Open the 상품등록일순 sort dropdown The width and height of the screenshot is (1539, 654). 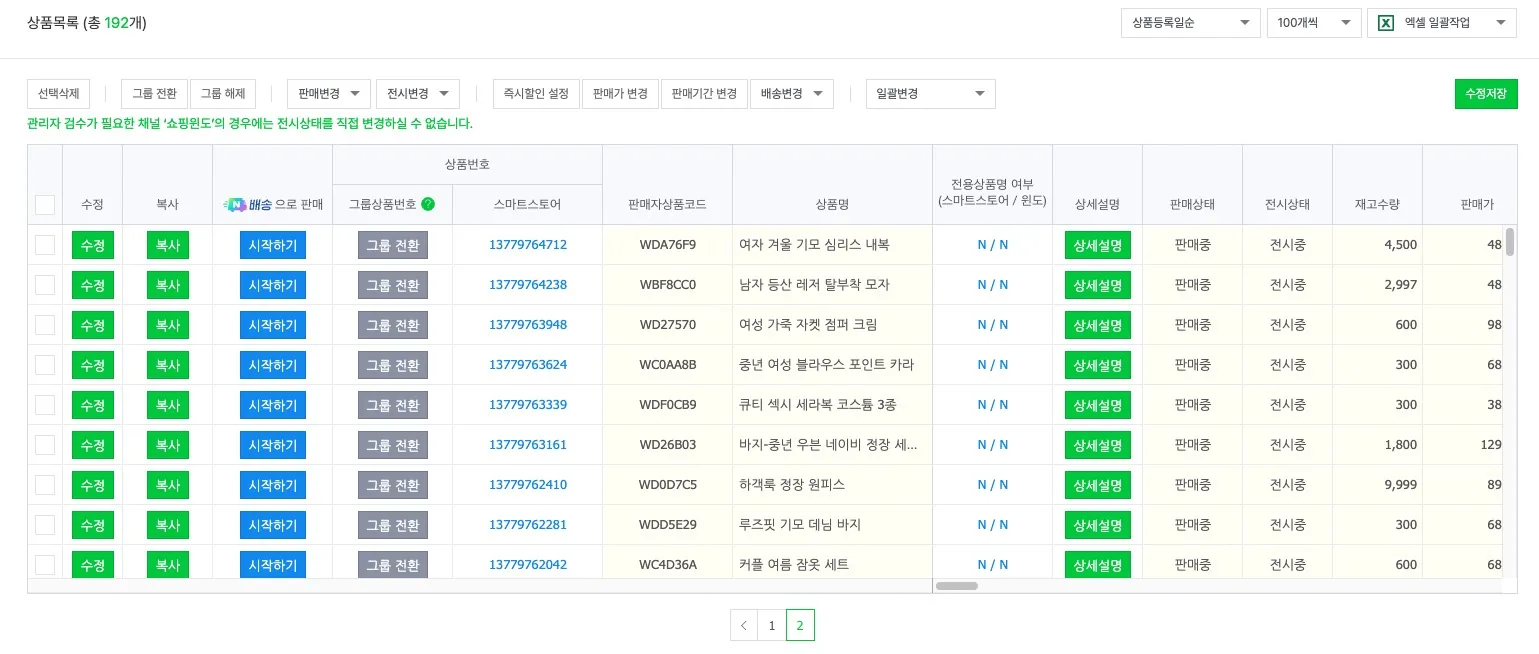point(1190,23)
